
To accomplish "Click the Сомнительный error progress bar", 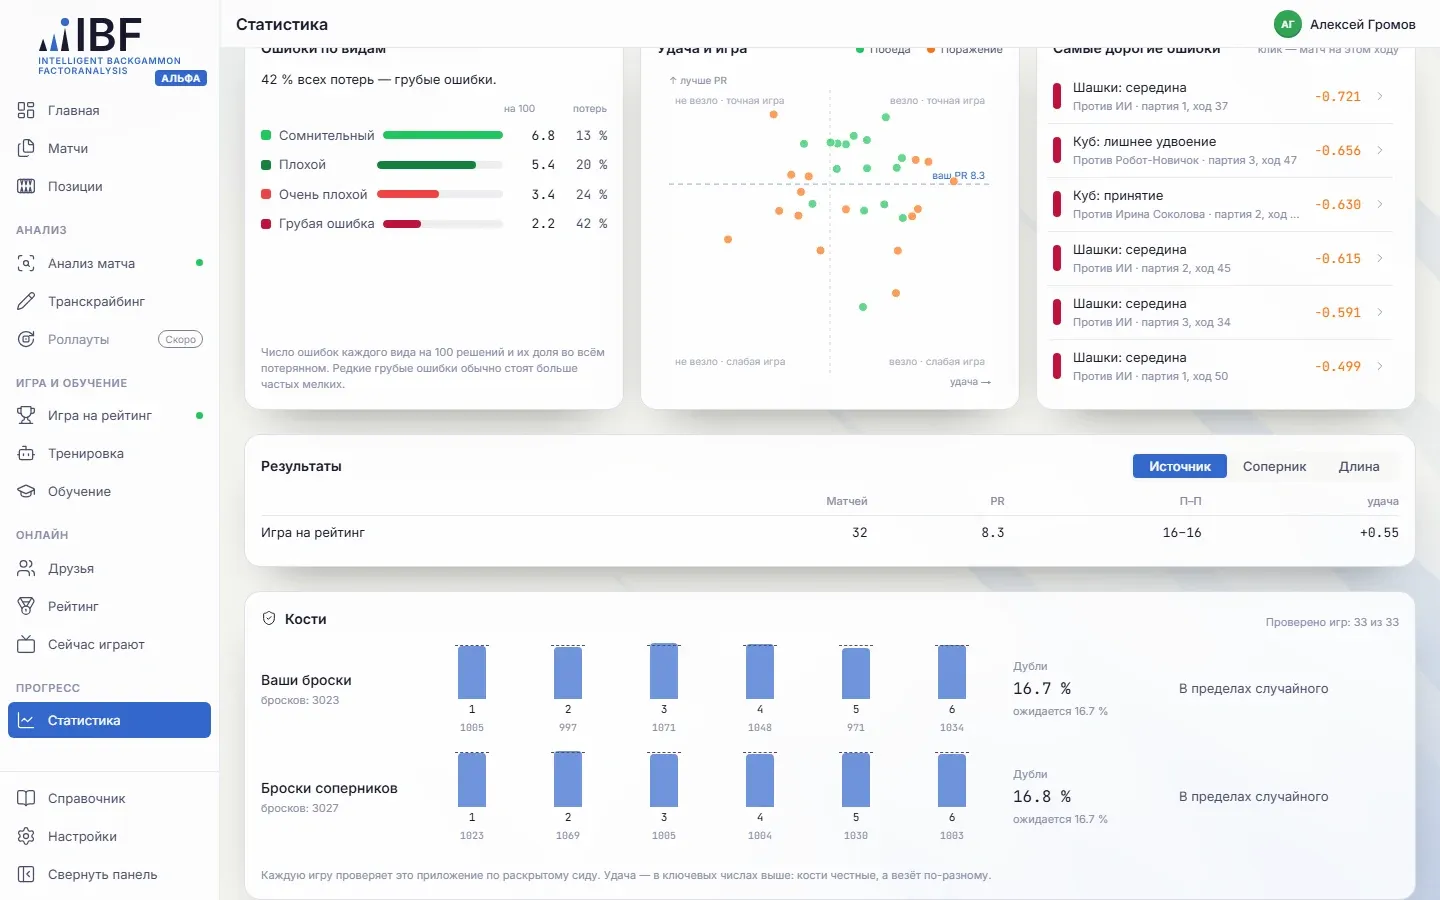I will (443, 135).
